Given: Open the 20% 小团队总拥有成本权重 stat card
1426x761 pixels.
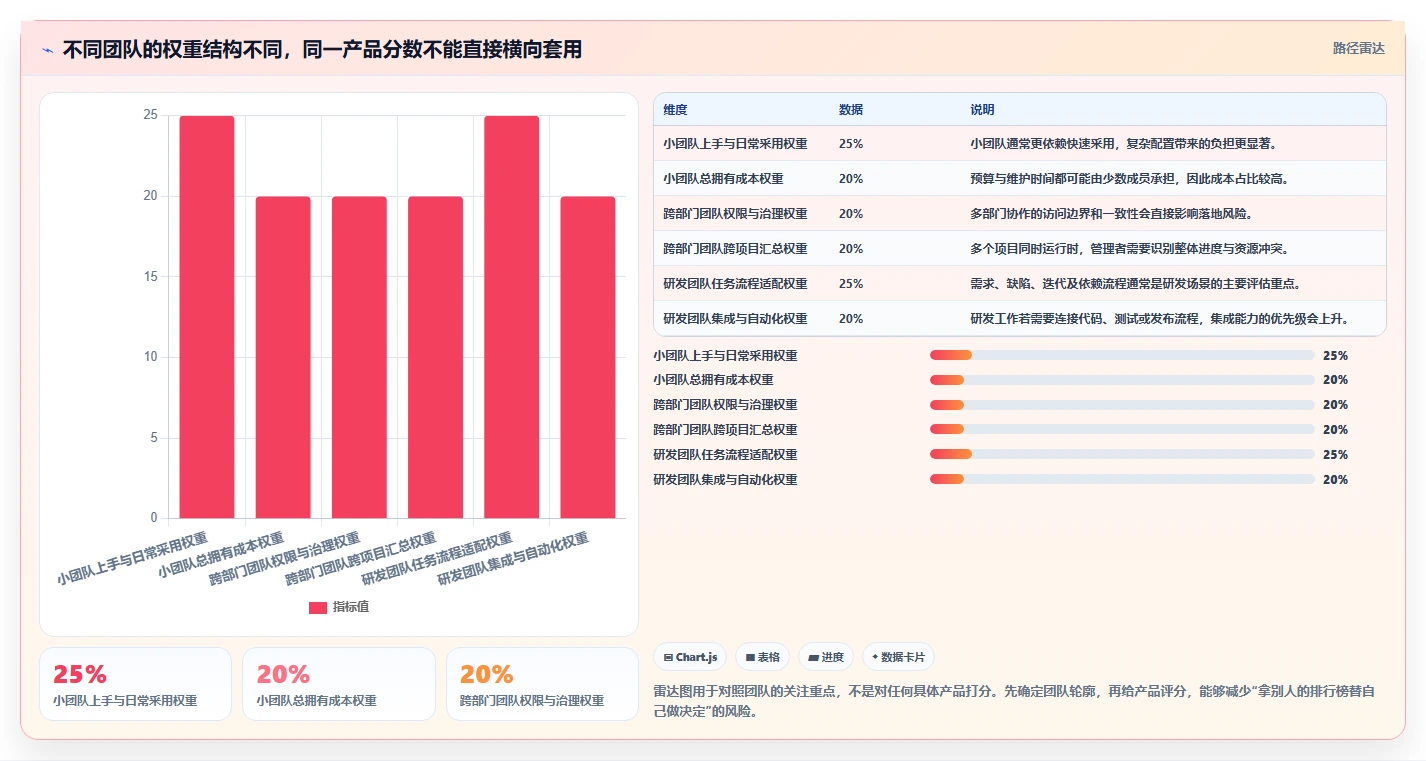Looking at the screenshot, I should coord(338,684).
